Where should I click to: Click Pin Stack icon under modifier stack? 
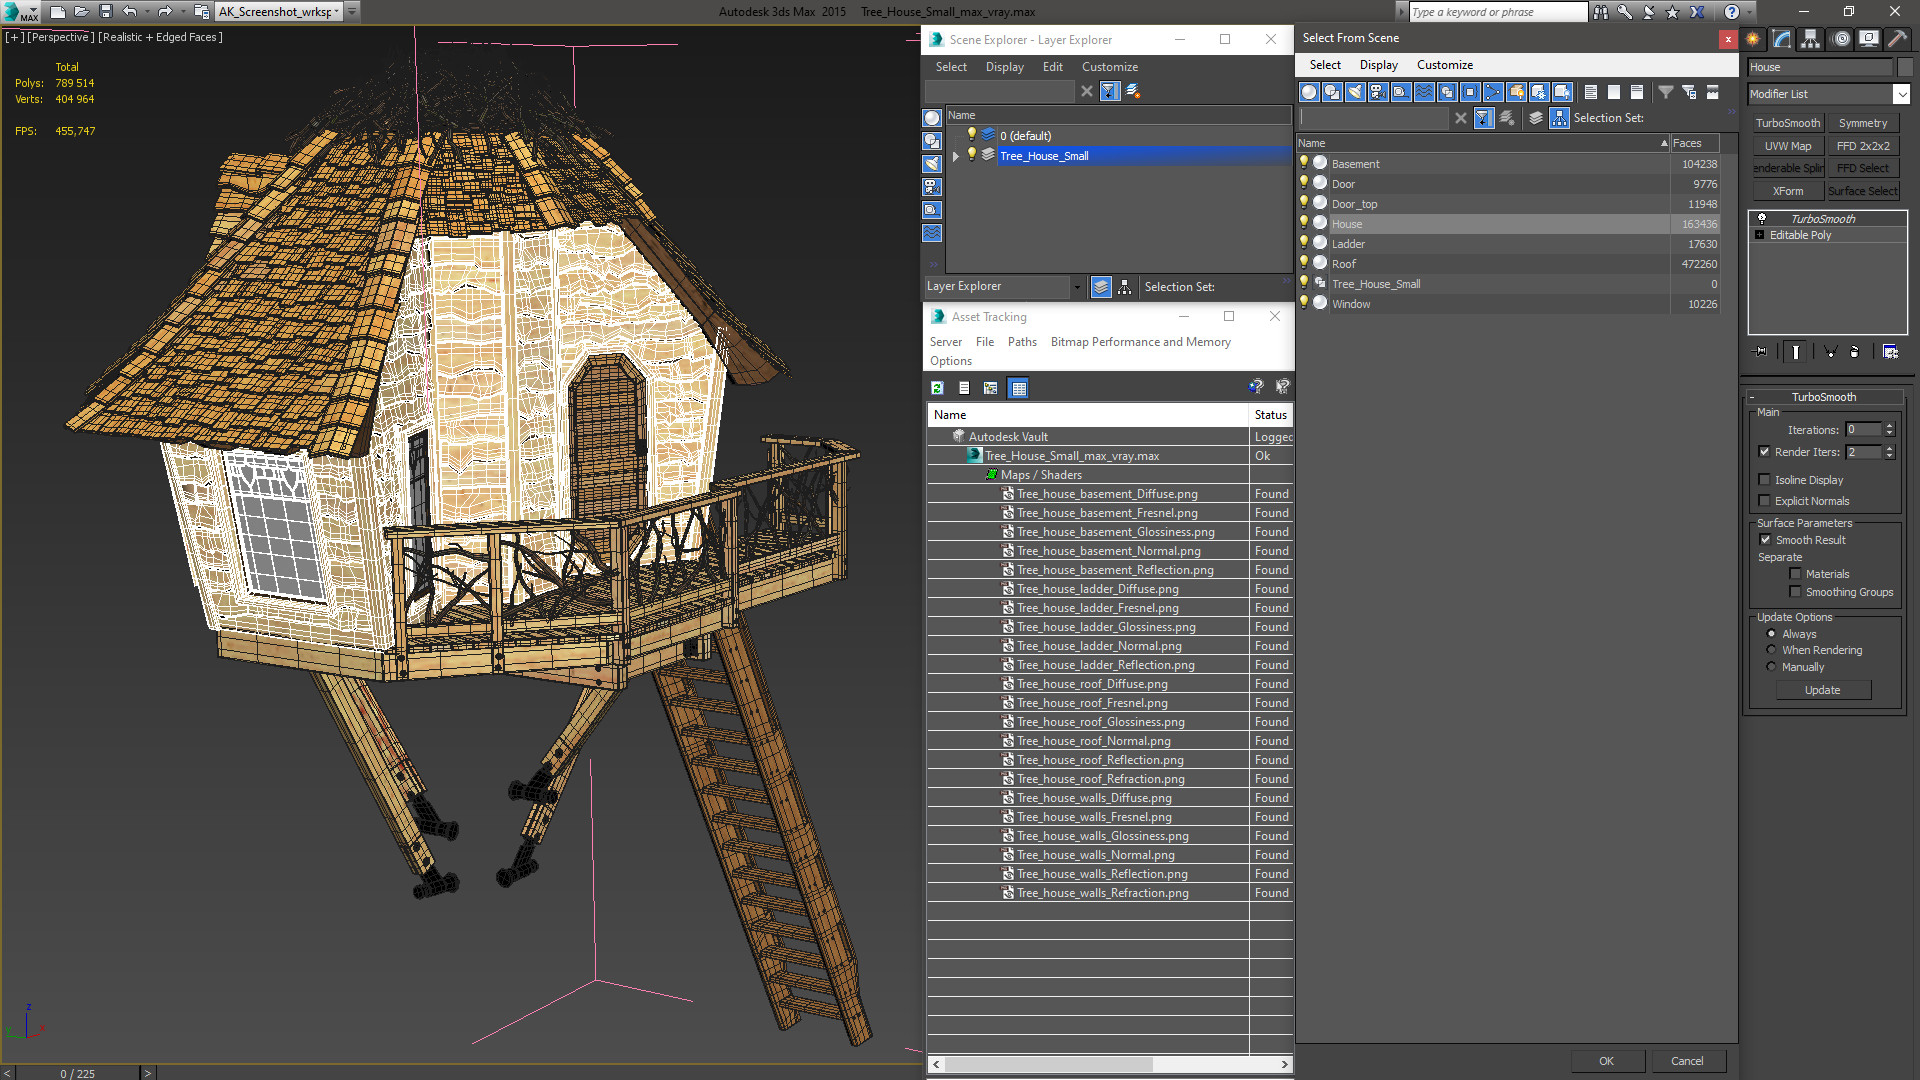(1761, 352)
